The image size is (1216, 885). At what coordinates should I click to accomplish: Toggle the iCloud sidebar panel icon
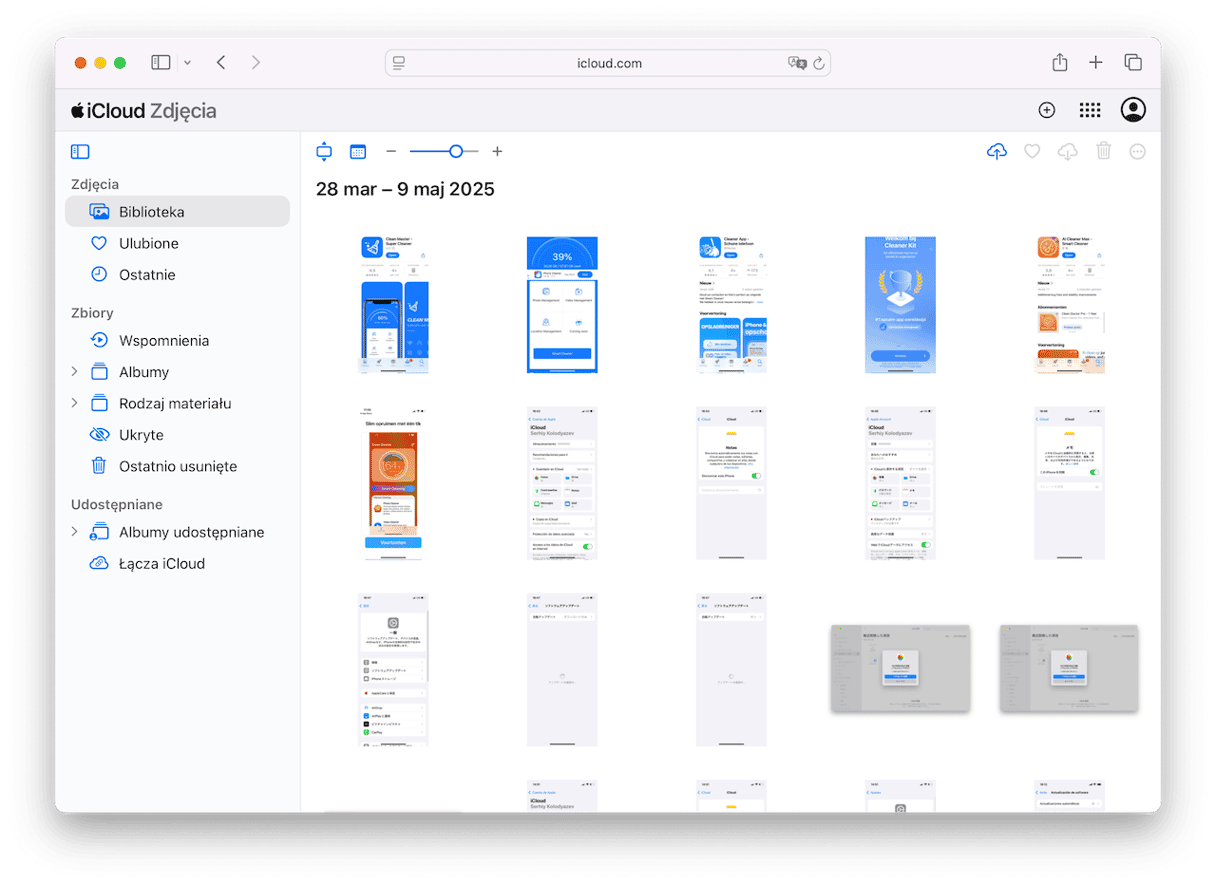click(80, 152)
